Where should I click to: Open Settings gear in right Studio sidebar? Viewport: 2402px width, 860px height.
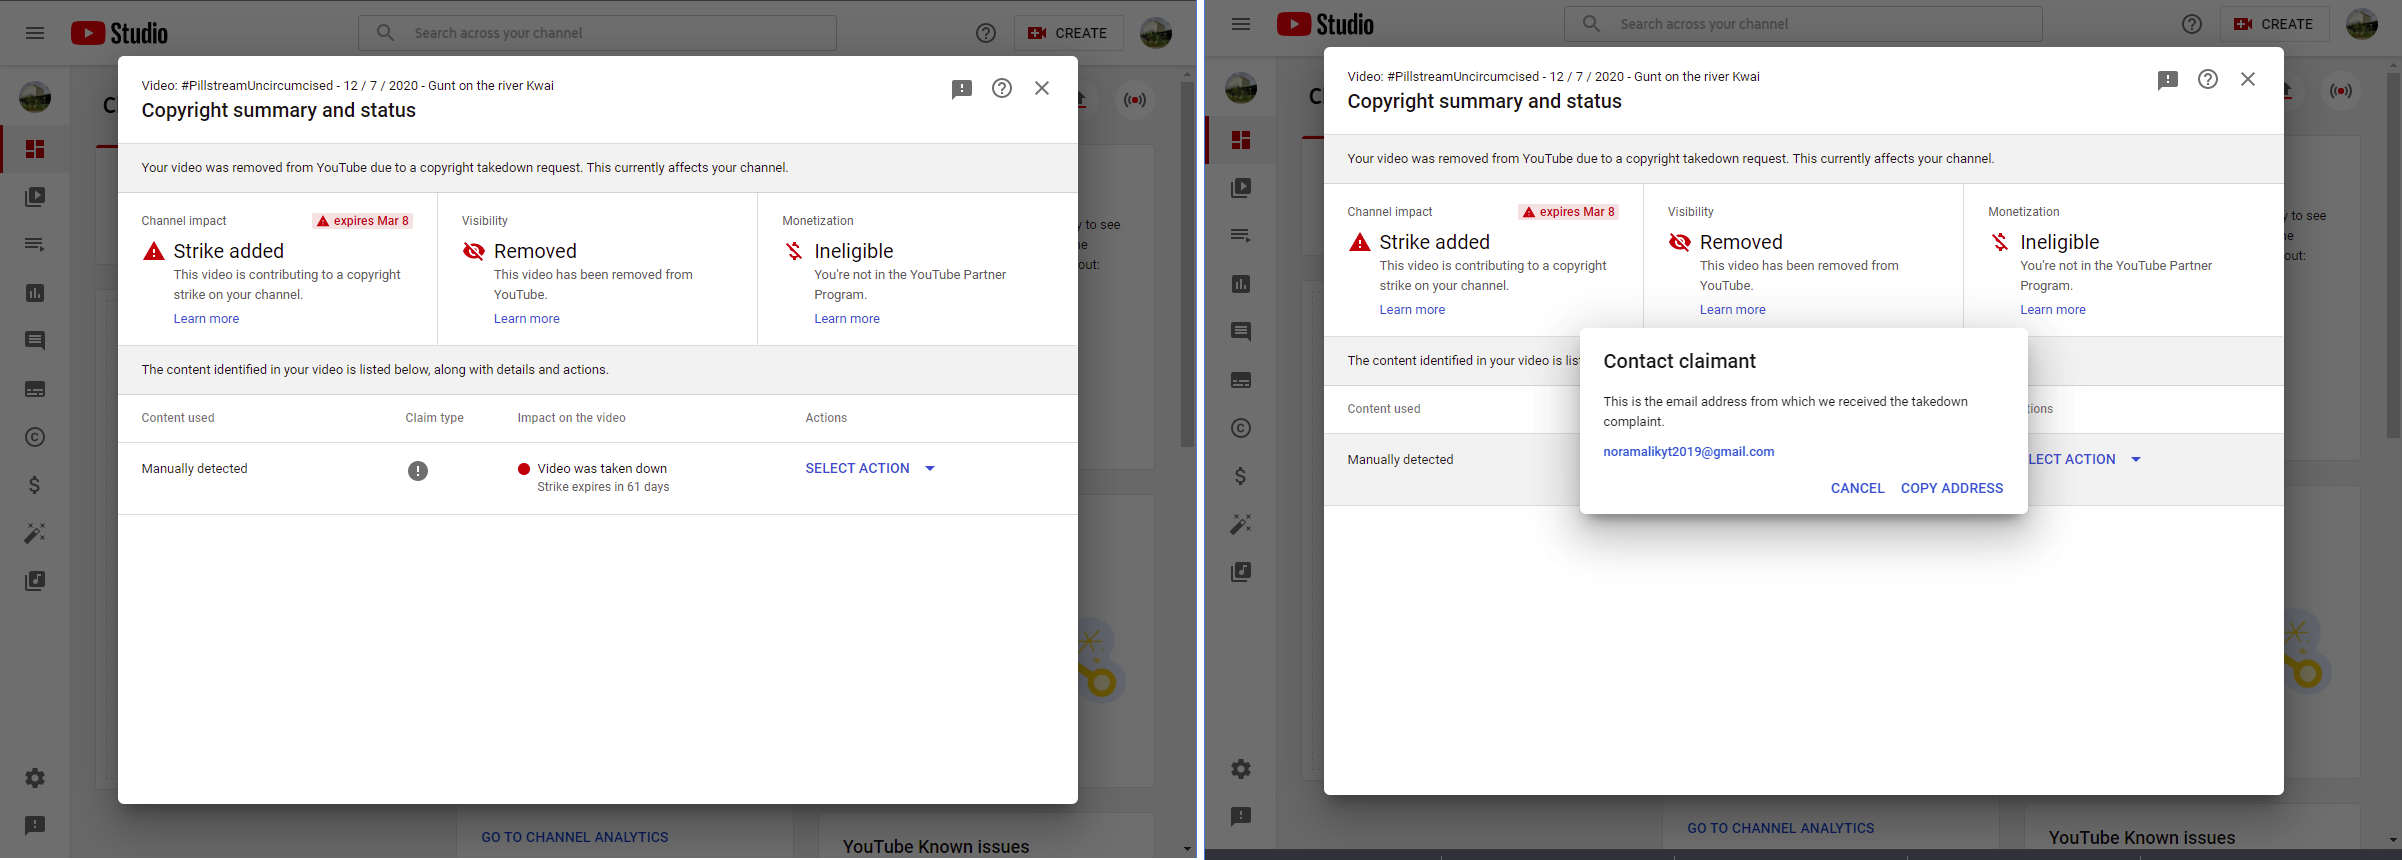tap(1241, 769)
